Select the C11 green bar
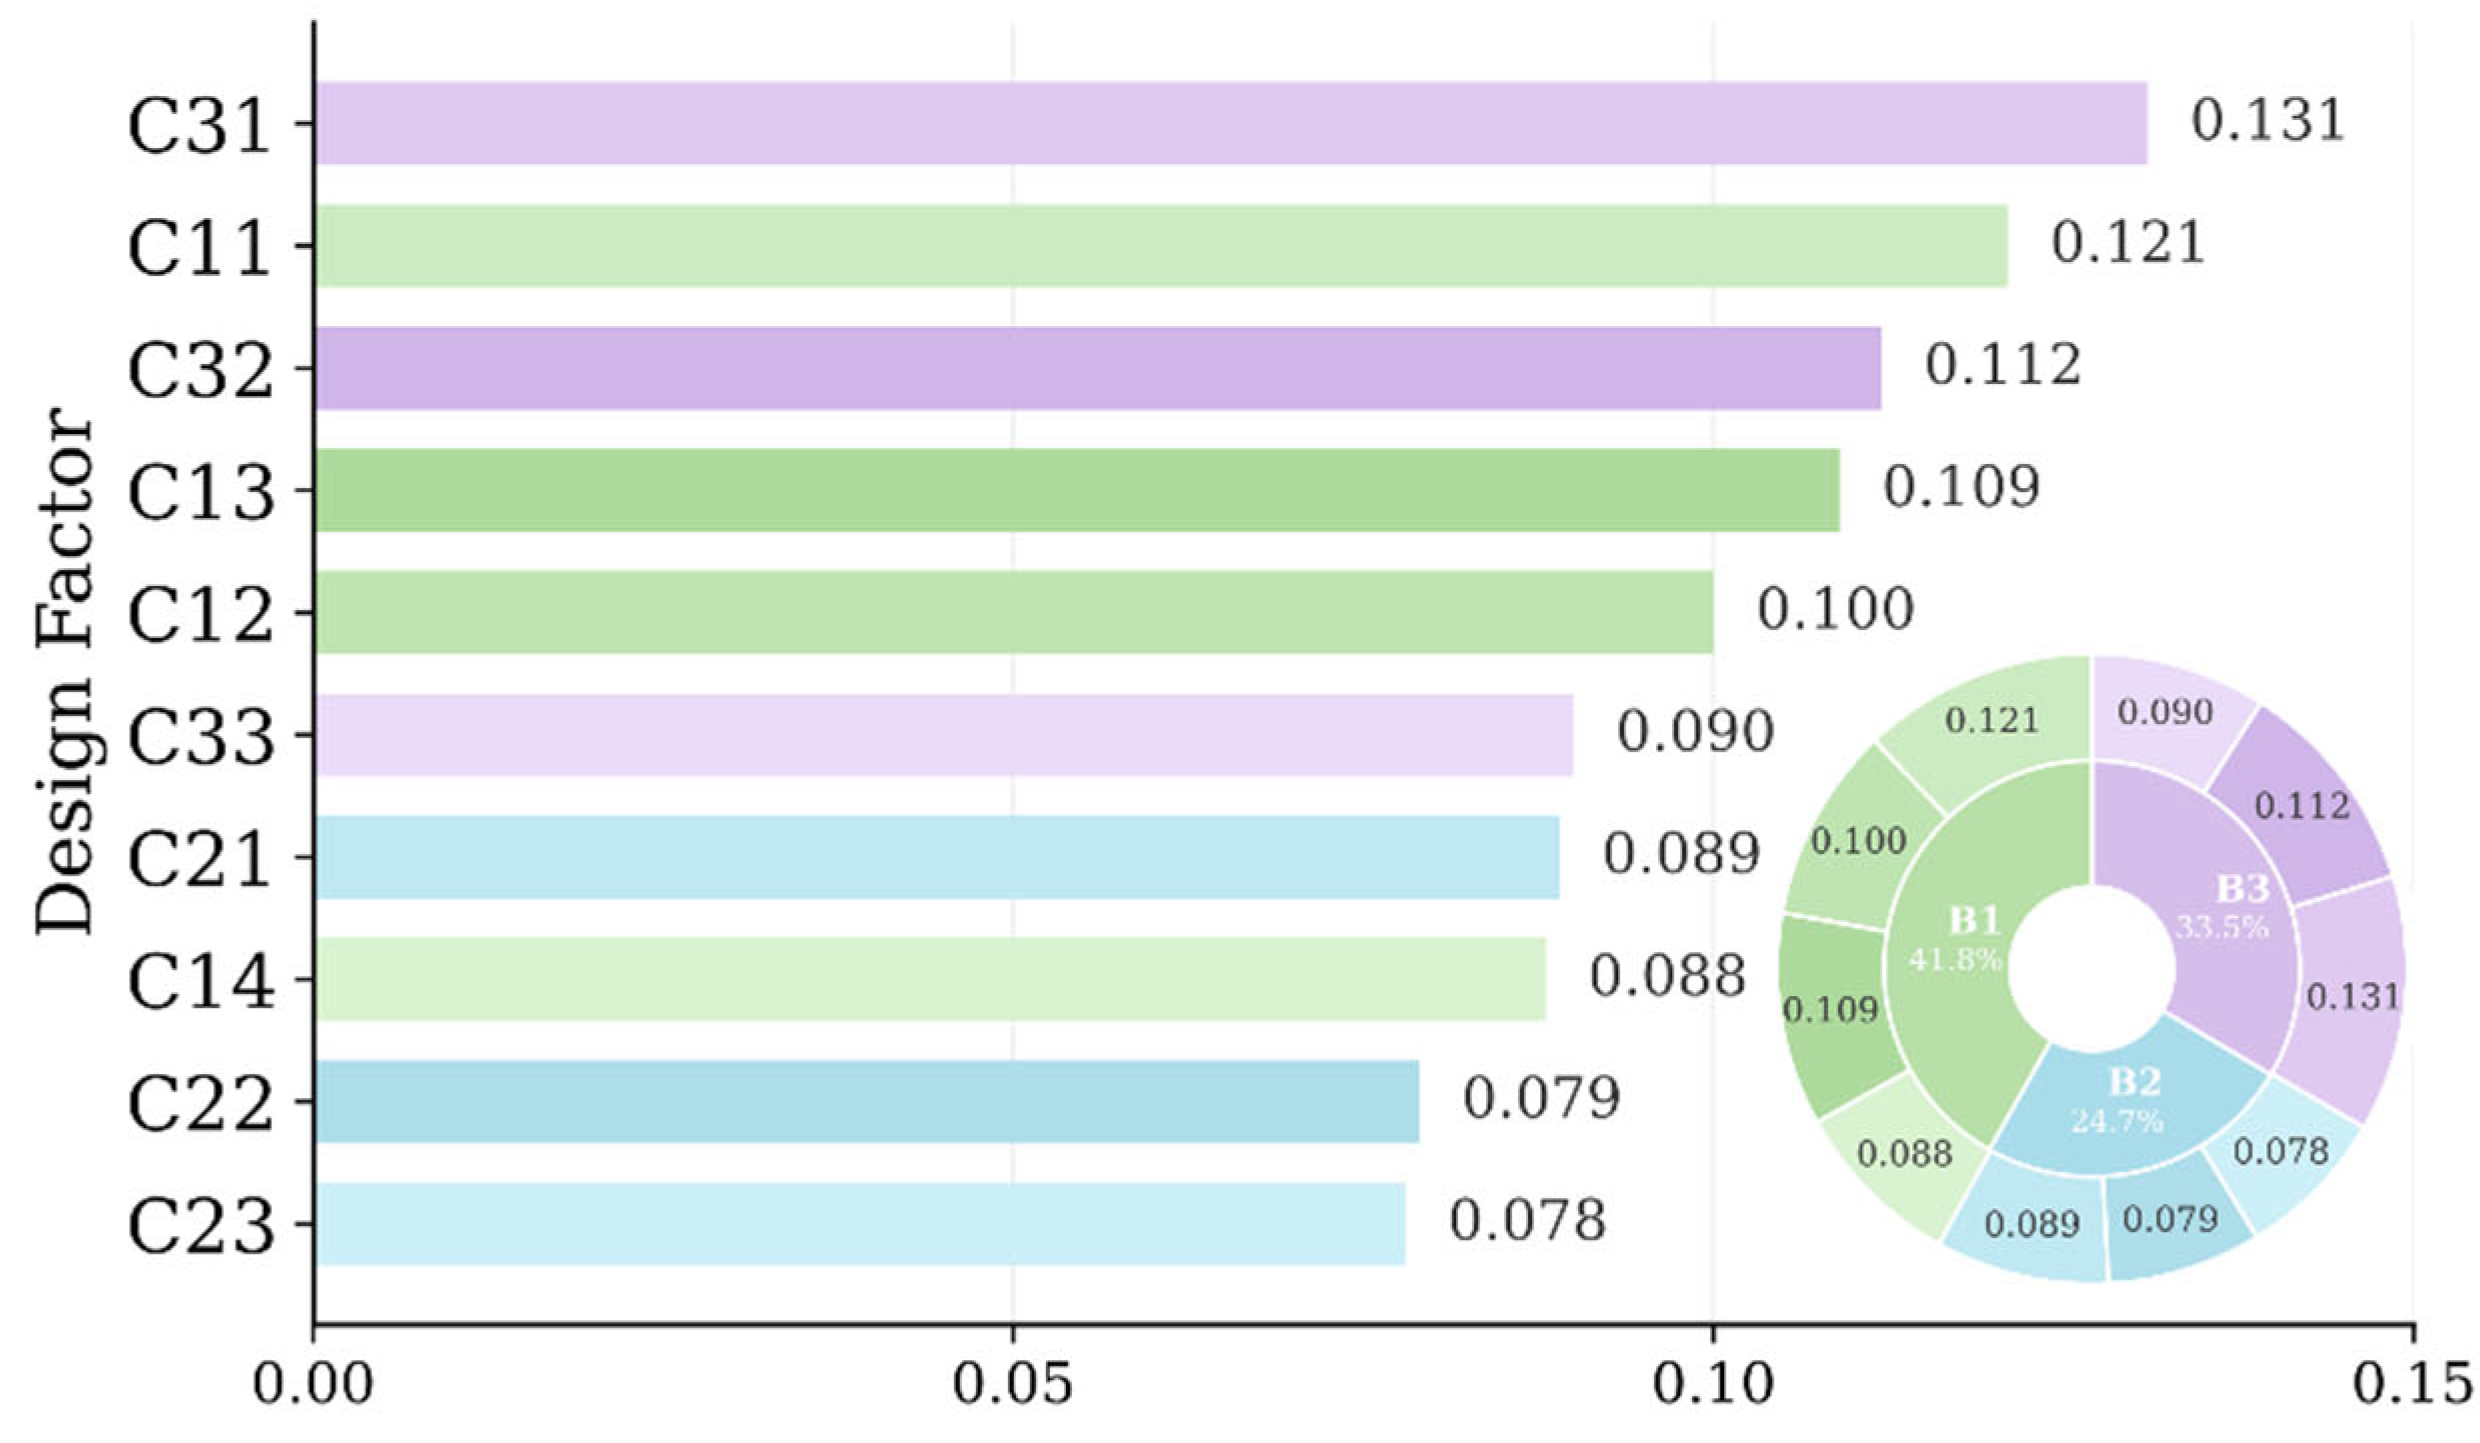This screenshot has height=1443, width=2480. [1161, 246]
